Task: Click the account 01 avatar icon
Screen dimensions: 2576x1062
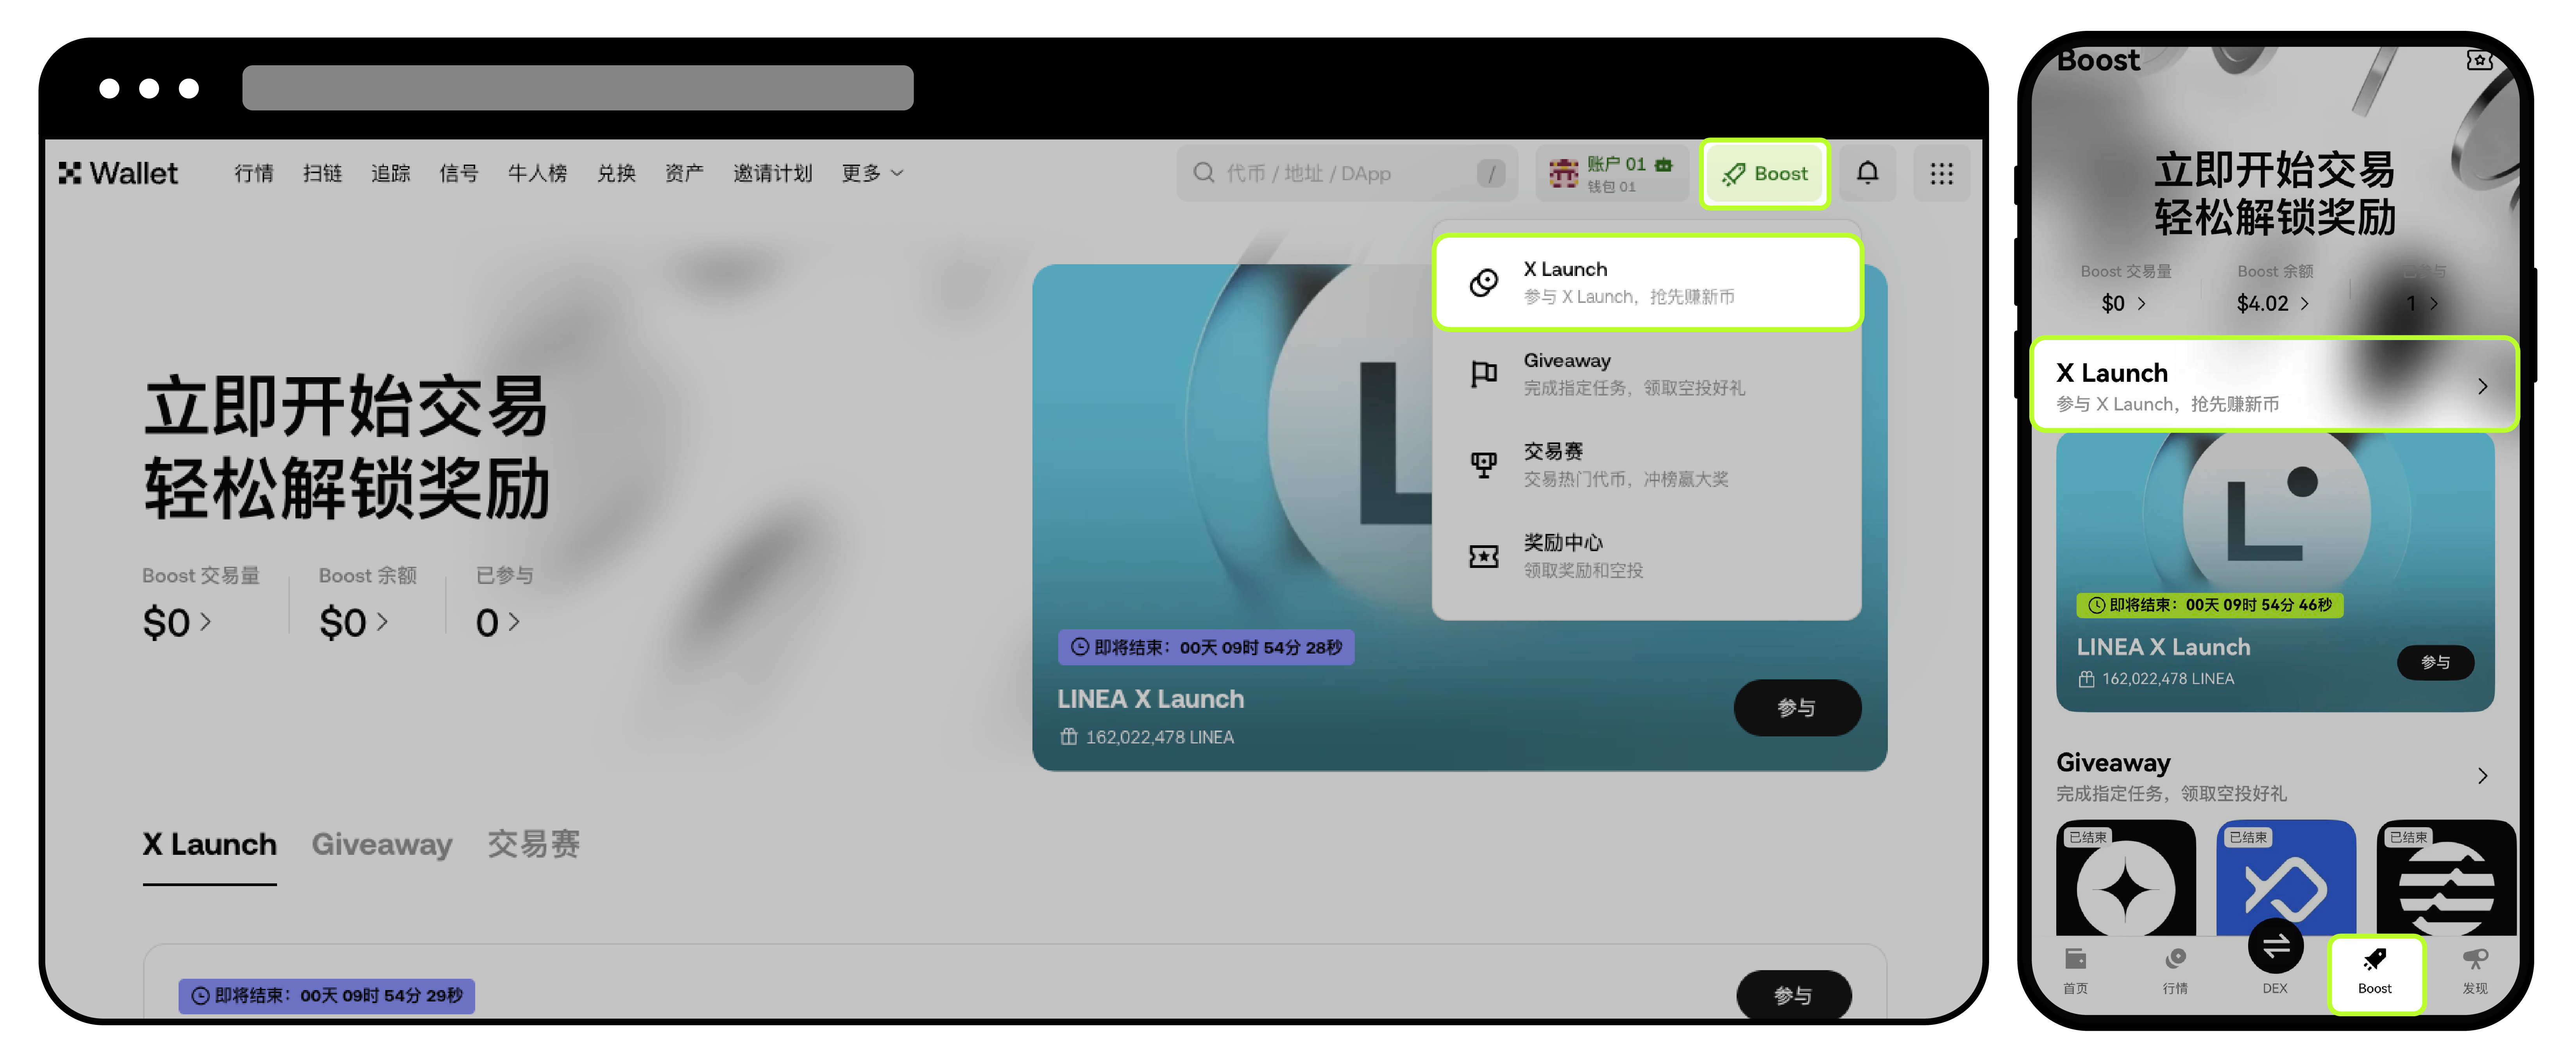Action: click(1563, 173)
